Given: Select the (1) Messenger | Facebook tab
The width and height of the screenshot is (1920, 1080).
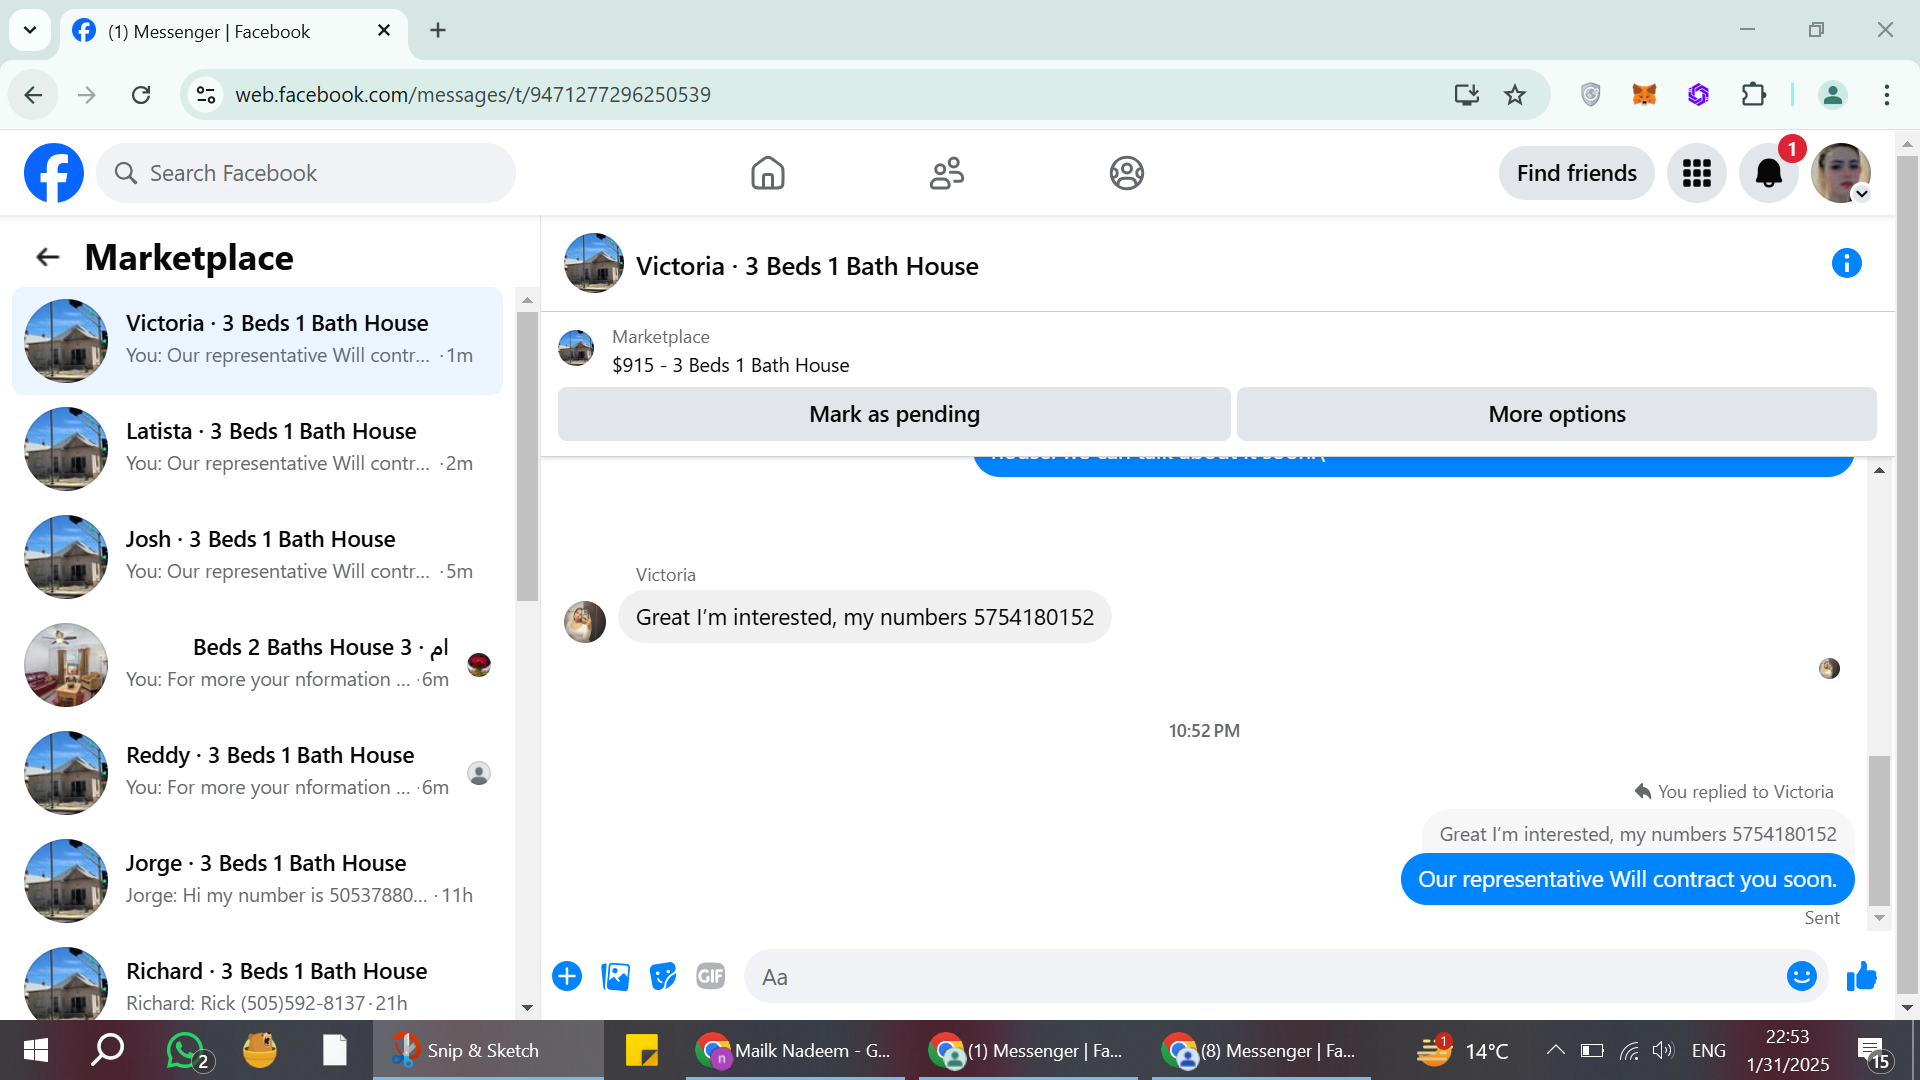Looking at the screenshot, I should point(233,31).
